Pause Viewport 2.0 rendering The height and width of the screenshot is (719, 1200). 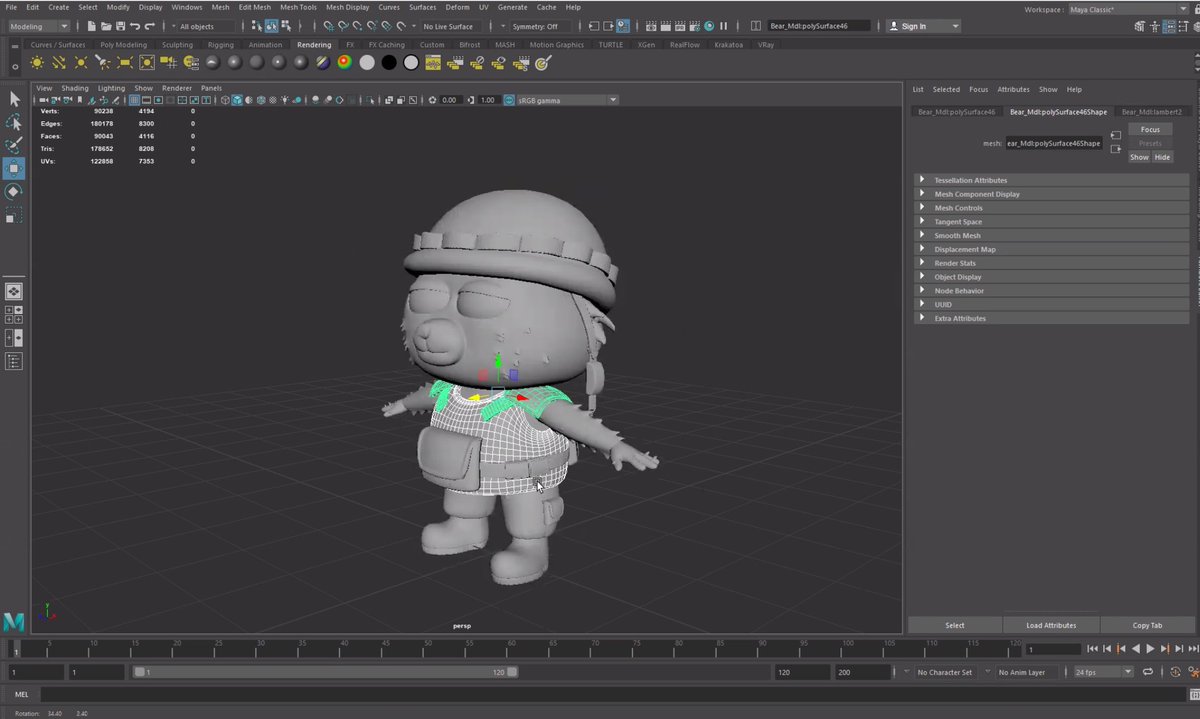[723, 26]
